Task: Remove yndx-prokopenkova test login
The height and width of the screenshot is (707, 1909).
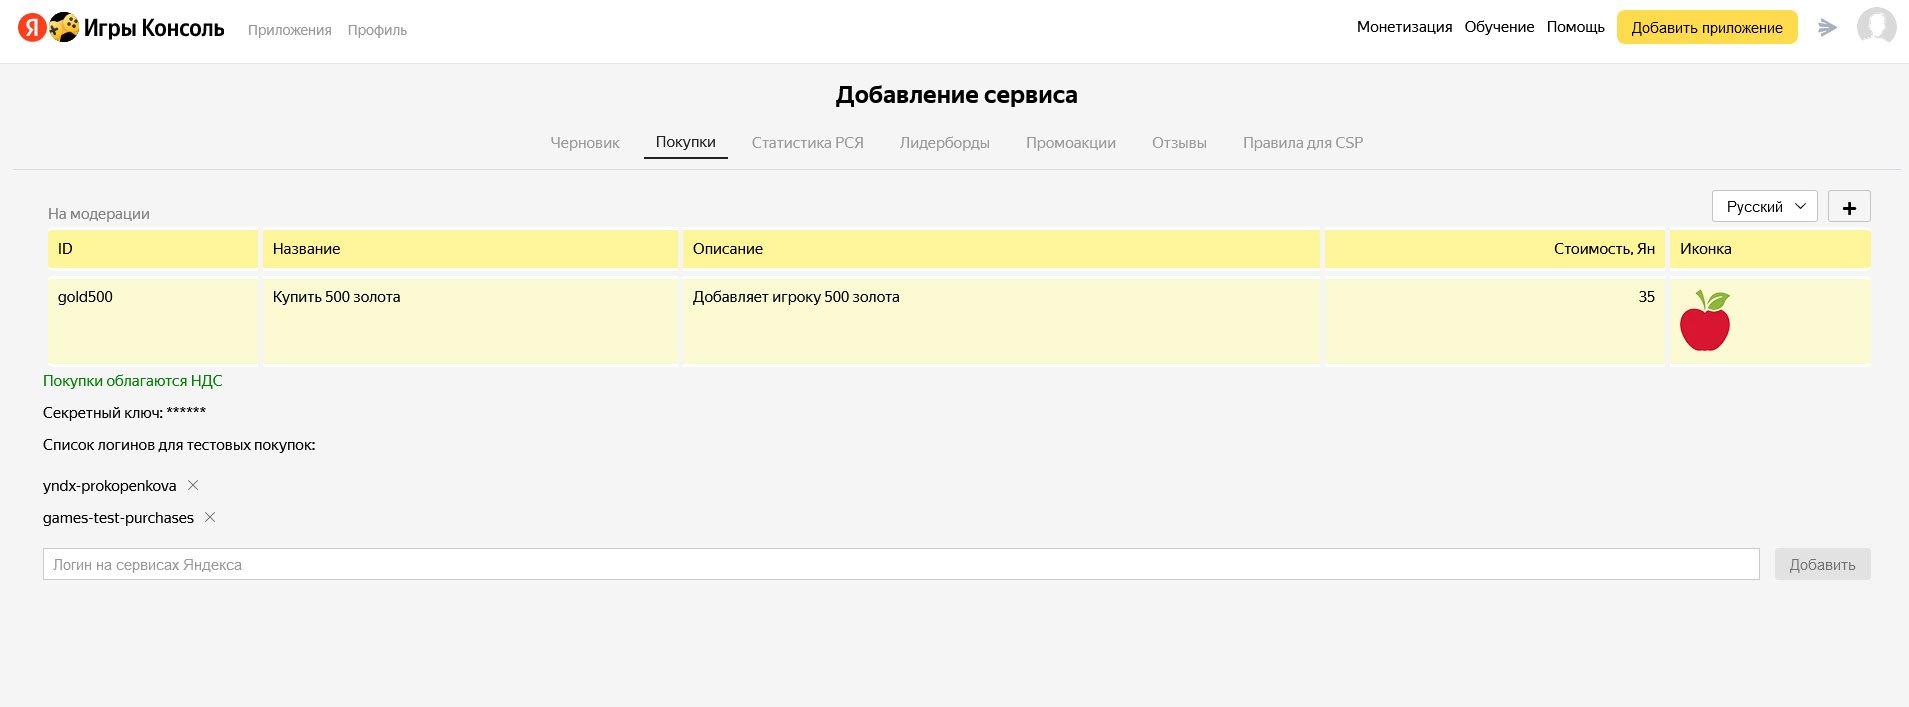Action: (x=193, y=485)
